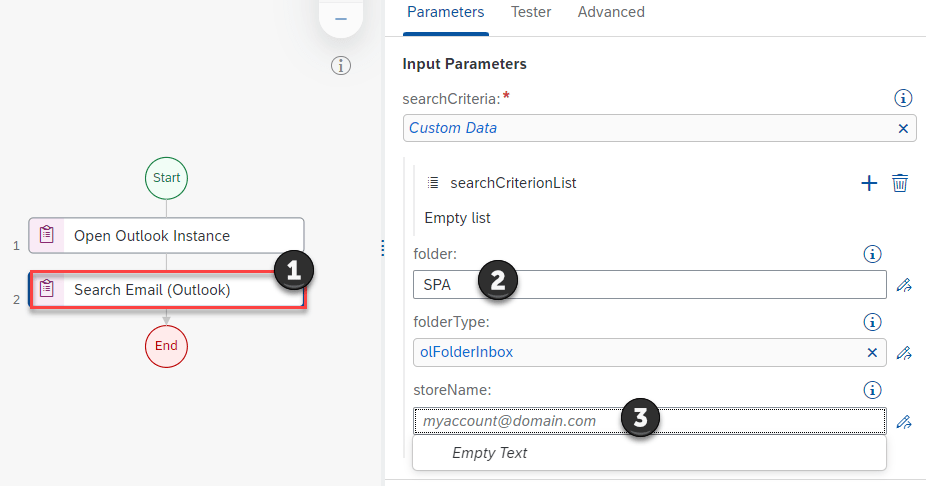
Task: Clear the Custom Data selection
Action: pyautogui.click(x=903, y=128)
